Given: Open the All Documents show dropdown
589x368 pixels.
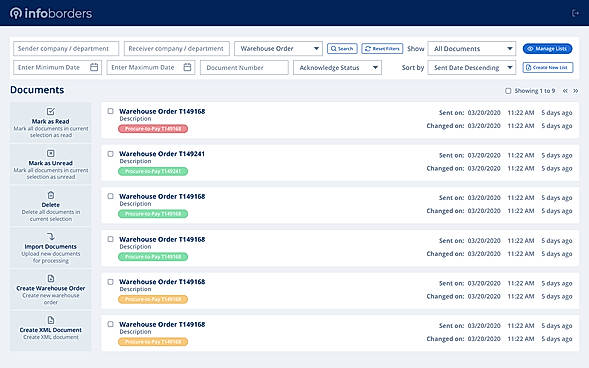Looking at the screenshot, I should (x=472, y=48).
